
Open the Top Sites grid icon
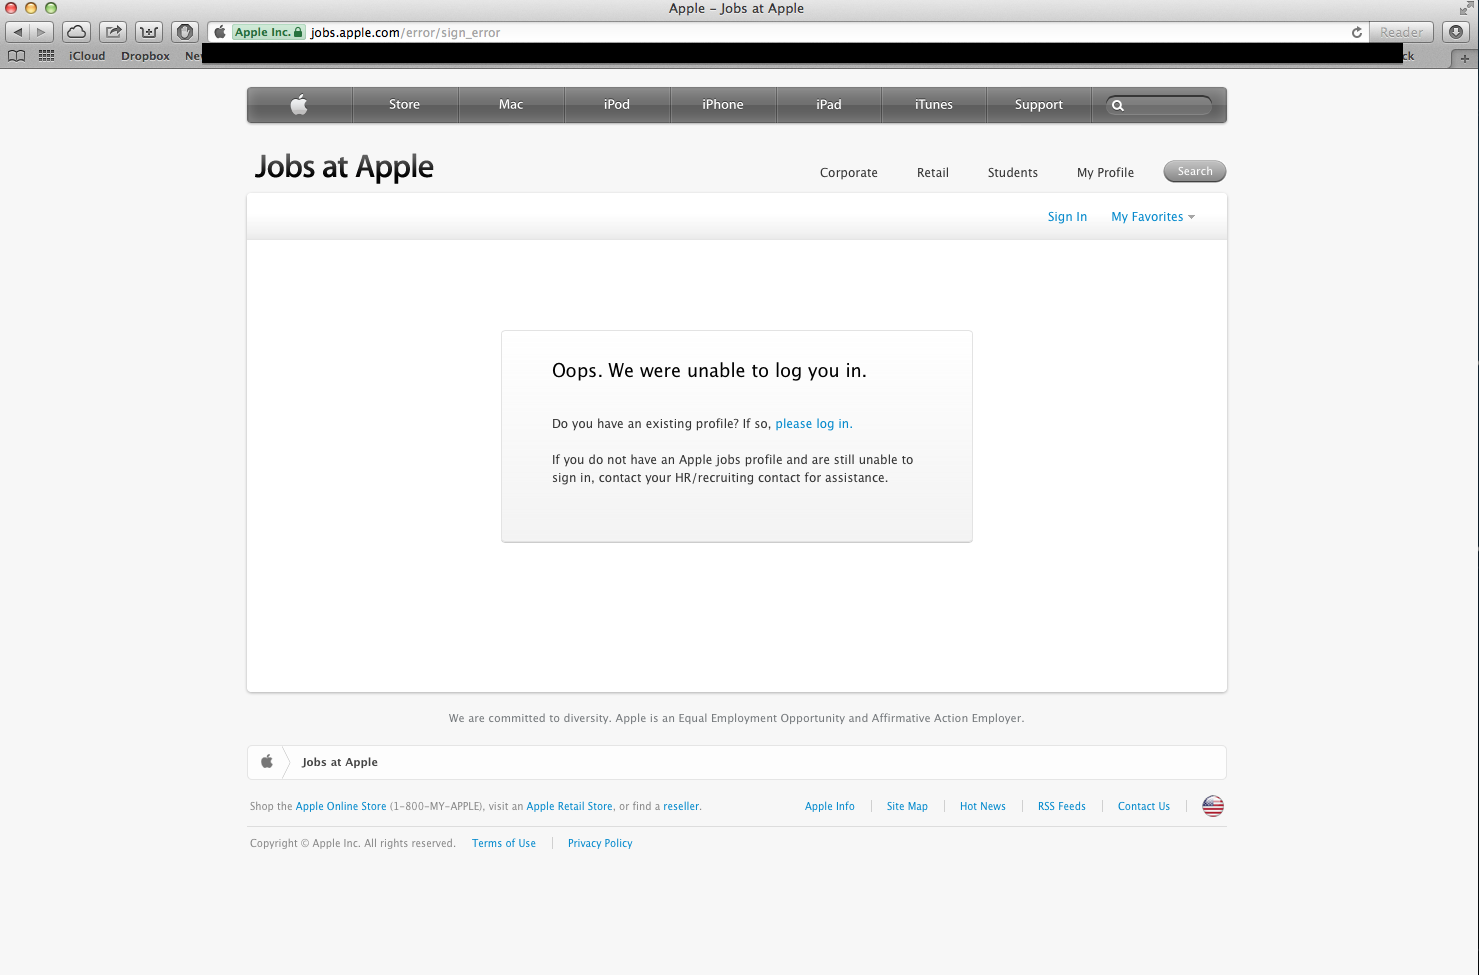tap(46, 56)
